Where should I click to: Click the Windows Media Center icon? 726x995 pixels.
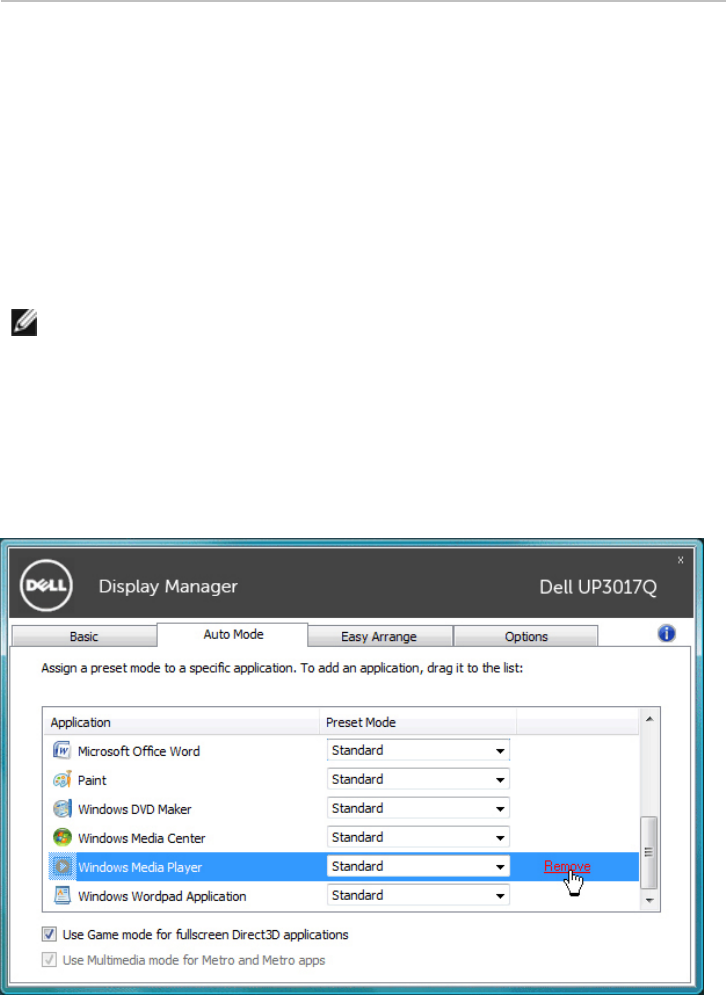point(62,838)
